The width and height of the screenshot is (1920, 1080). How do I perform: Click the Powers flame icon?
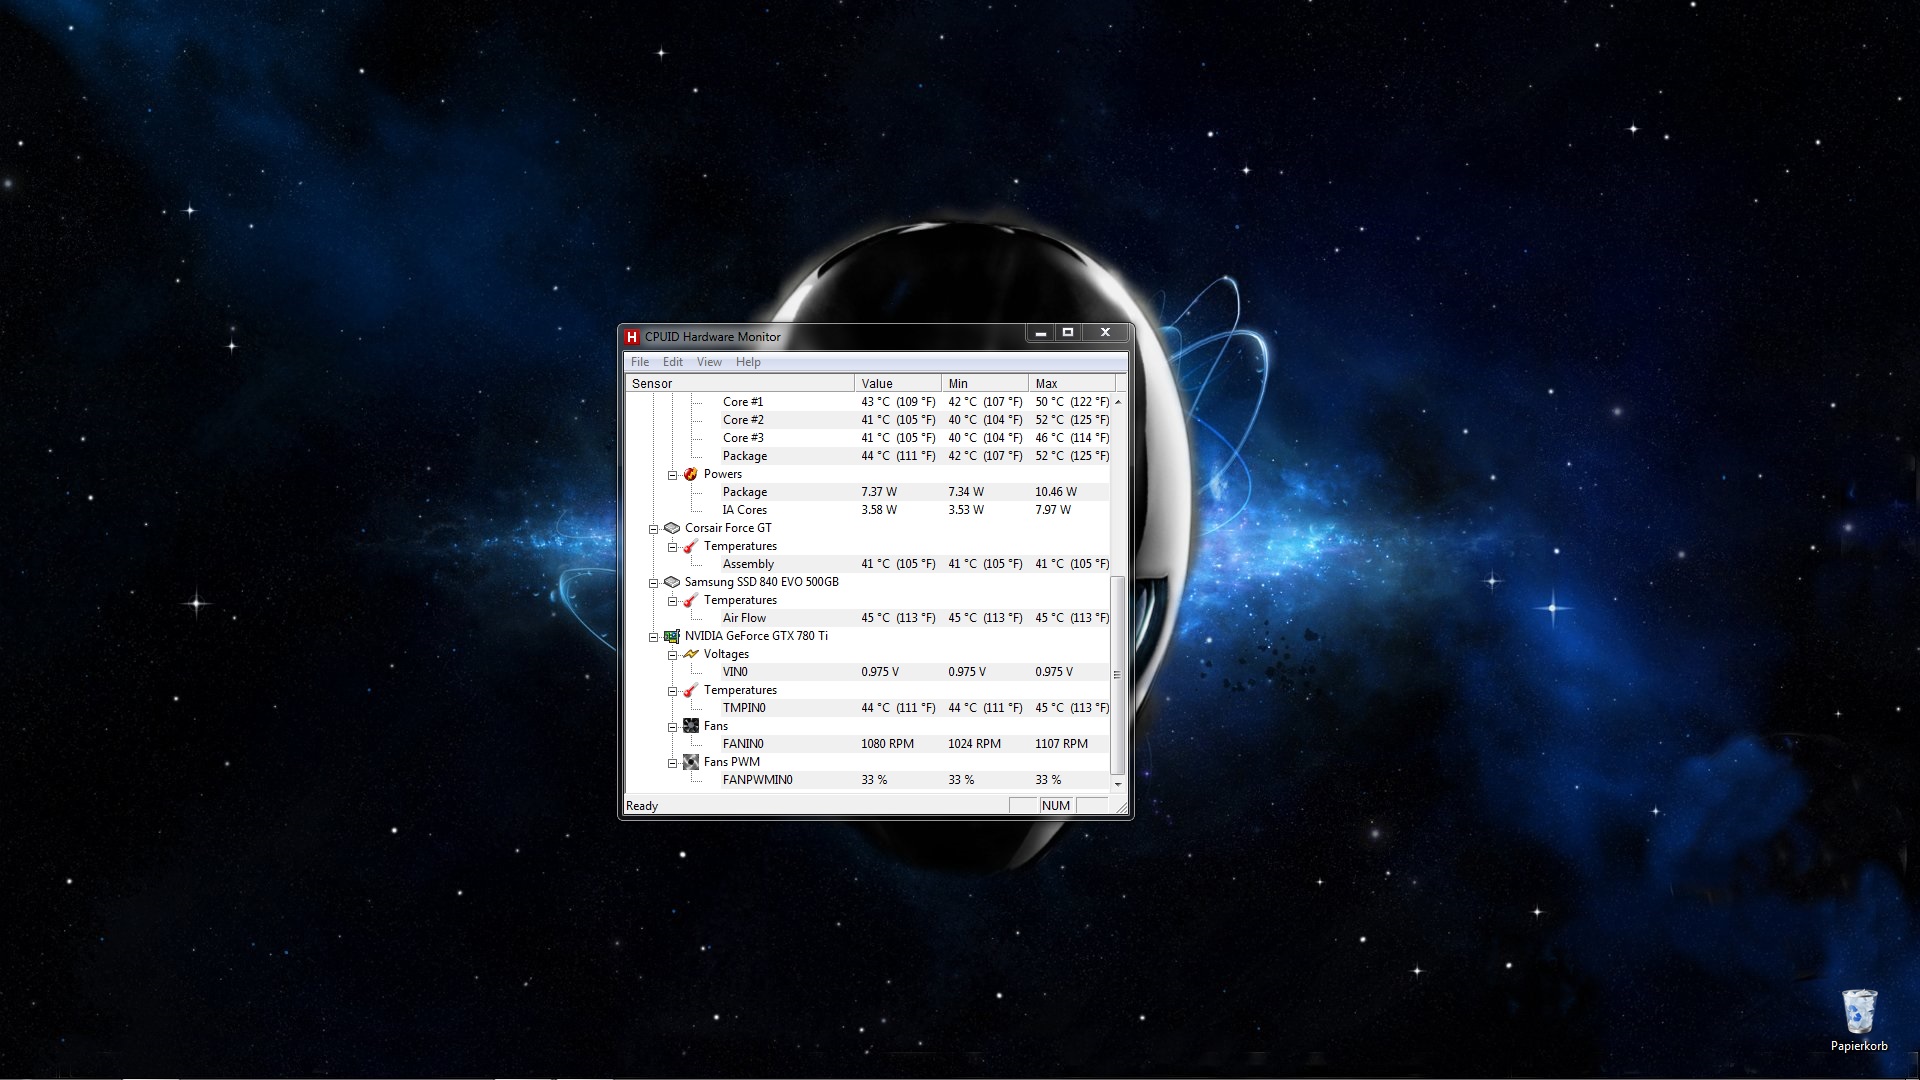point(690,474)
